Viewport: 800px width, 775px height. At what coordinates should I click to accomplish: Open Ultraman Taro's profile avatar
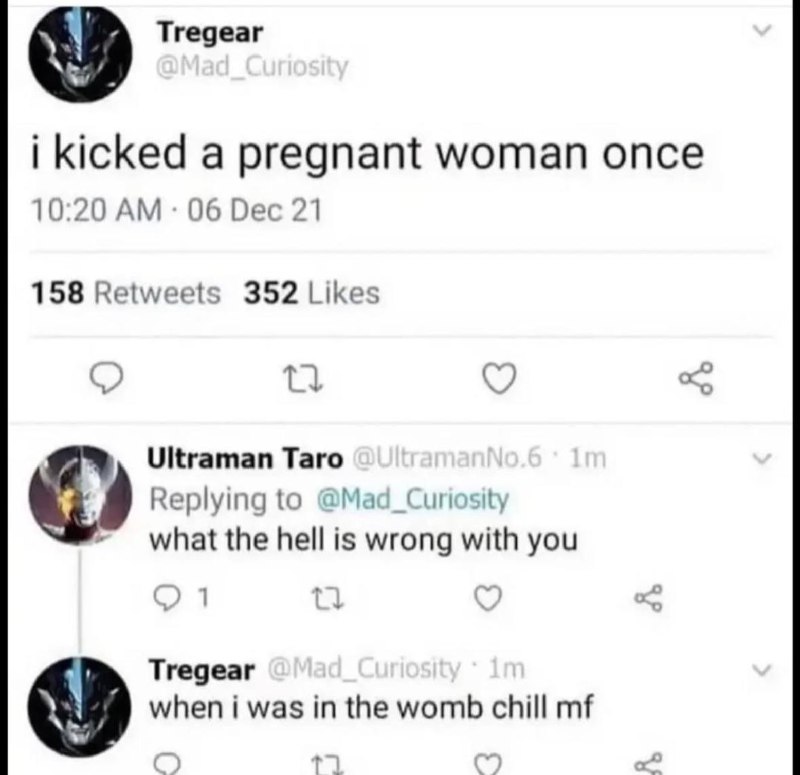tap(80, 495)
